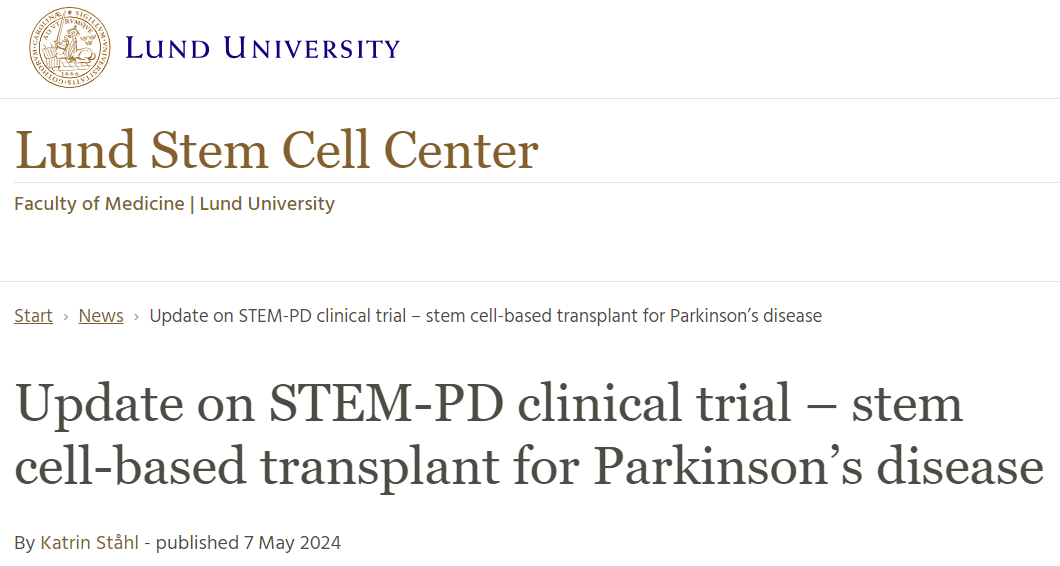Open the Lund Stem Cell Center homepage title

[x=276, y=150]
